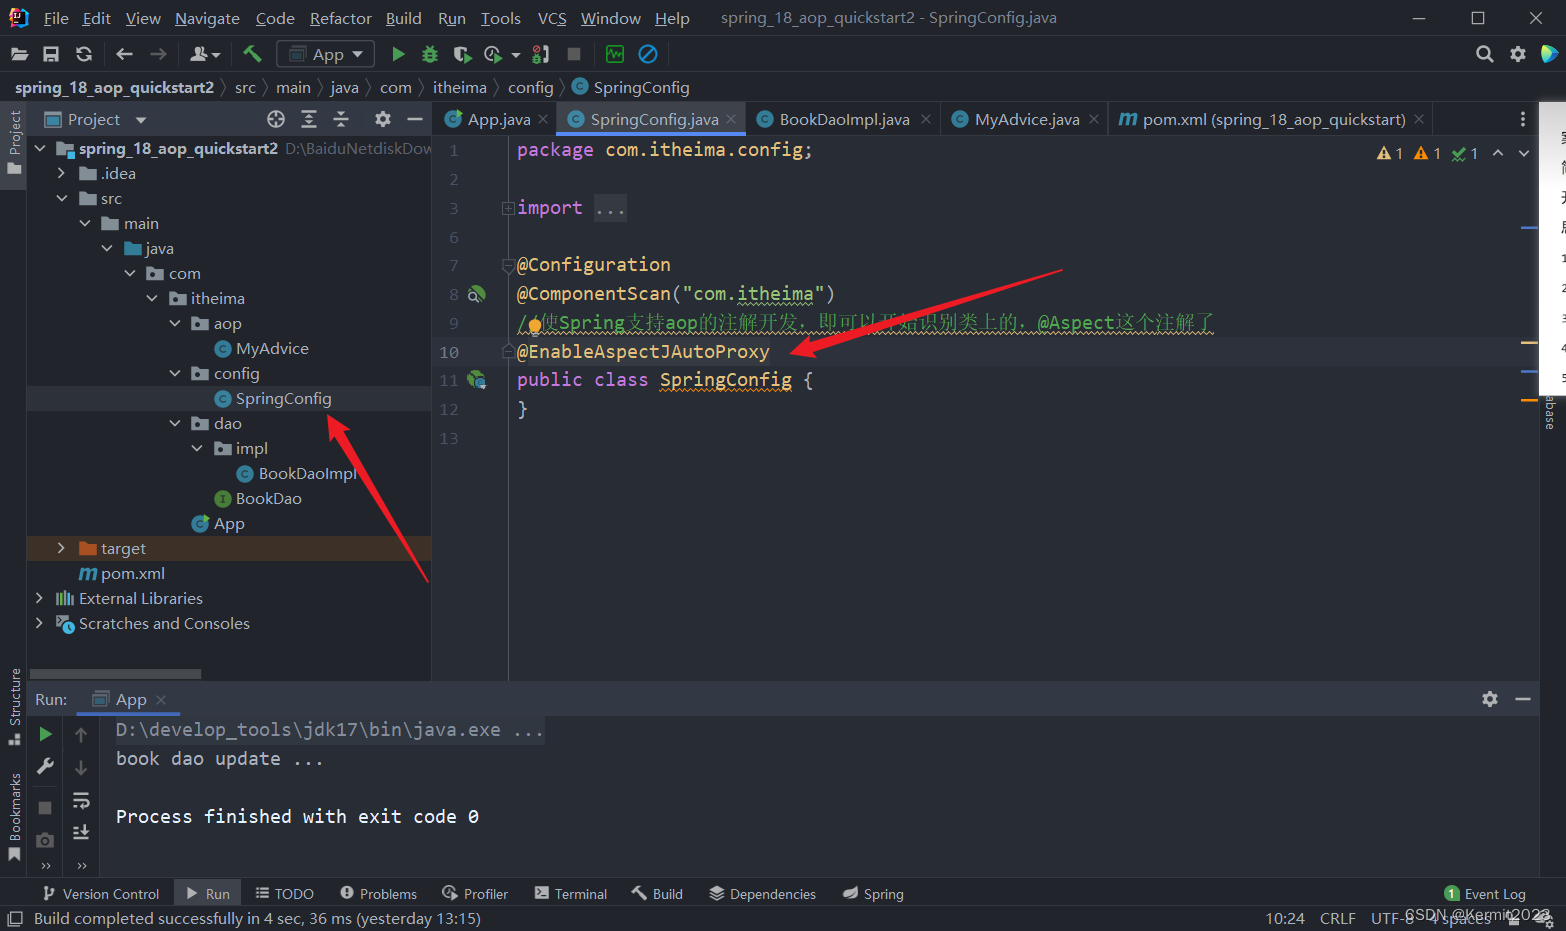
Task: Open Run panel settings gear
Action: pos(1490,699)
